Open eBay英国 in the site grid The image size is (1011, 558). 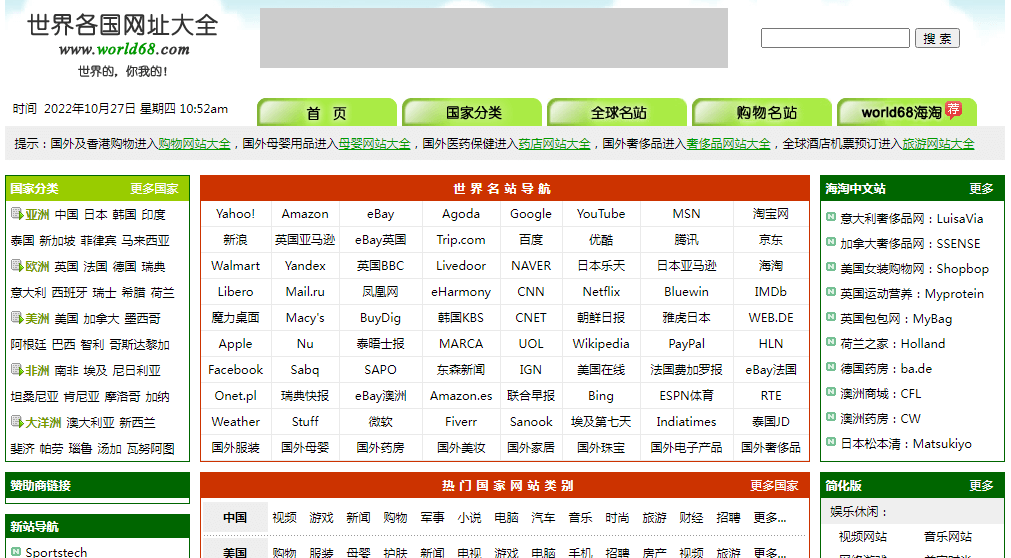click(380, 240)
